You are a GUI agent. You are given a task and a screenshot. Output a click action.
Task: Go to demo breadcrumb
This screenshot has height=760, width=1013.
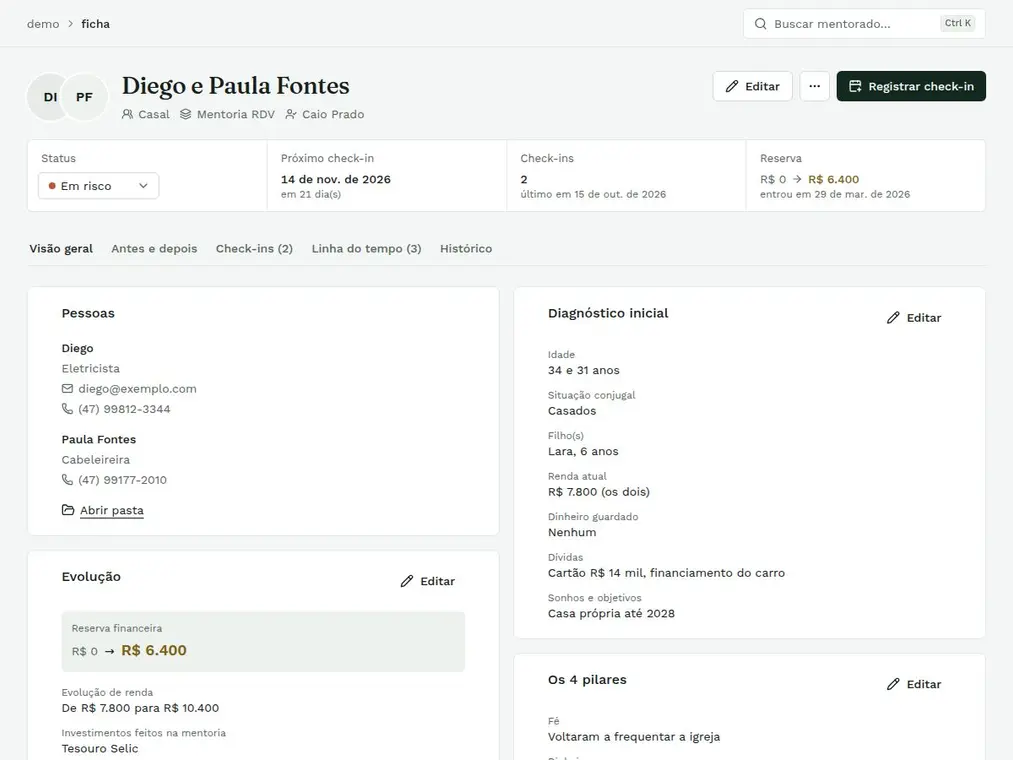[x=43, y=24]
